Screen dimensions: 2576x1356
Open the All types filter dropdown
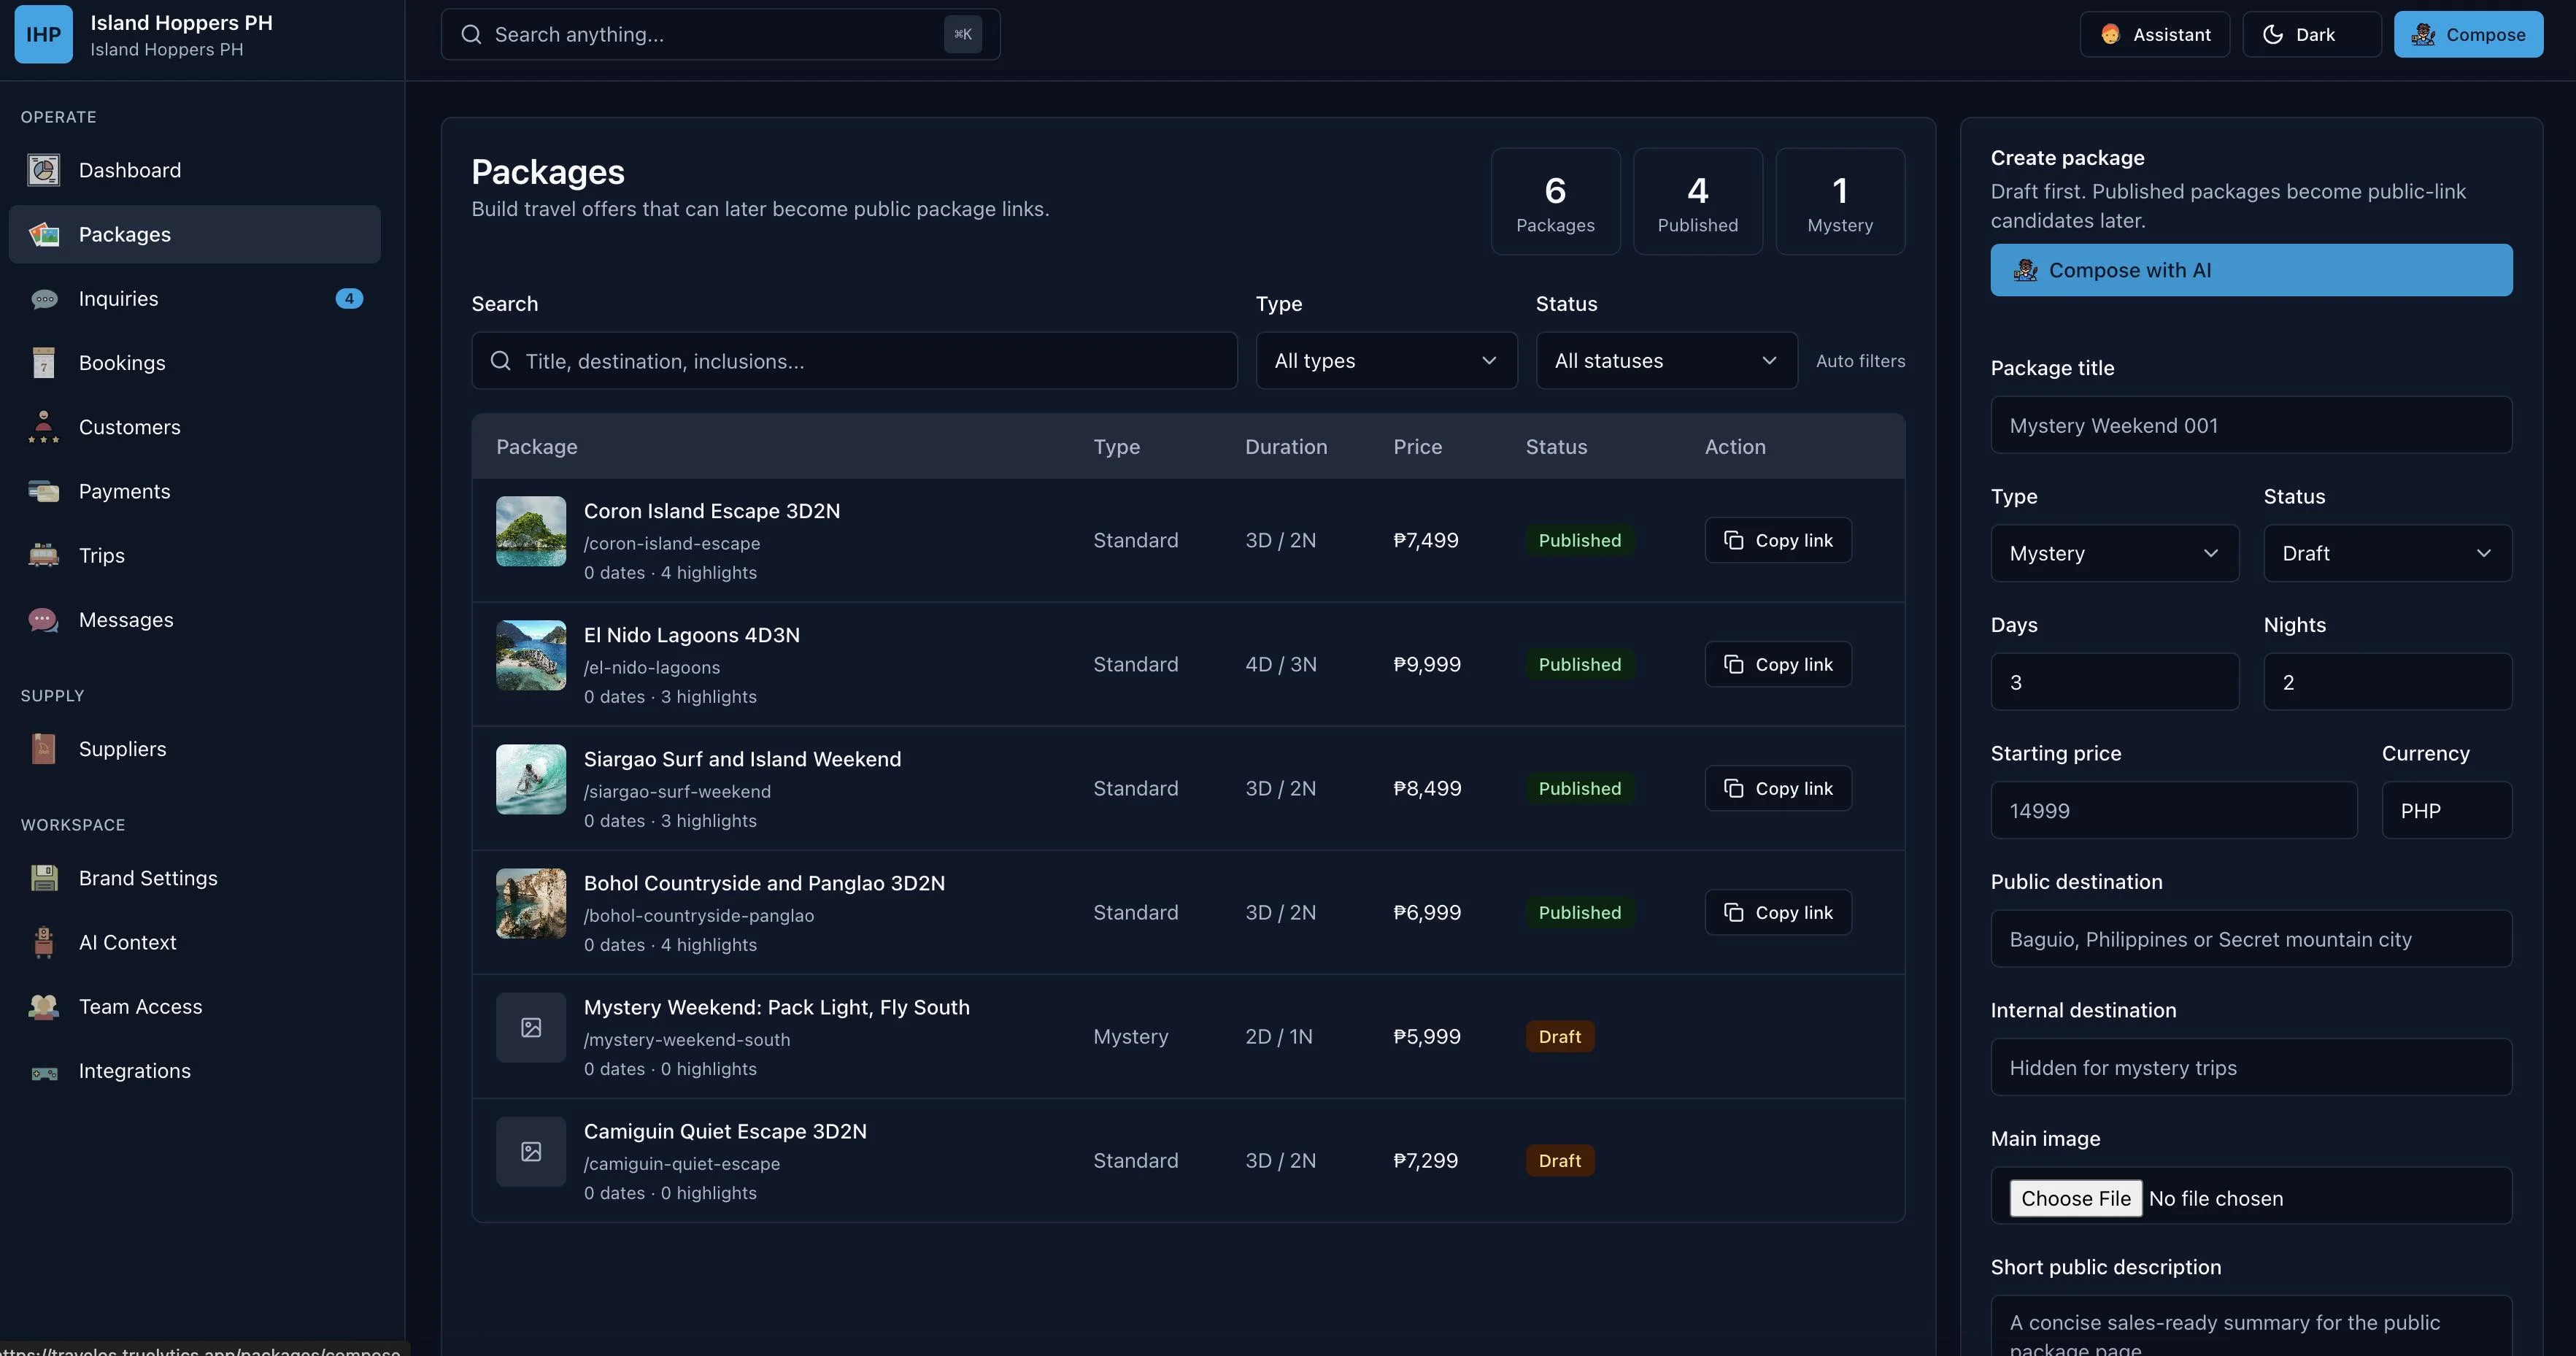(x=1386, y=360)
